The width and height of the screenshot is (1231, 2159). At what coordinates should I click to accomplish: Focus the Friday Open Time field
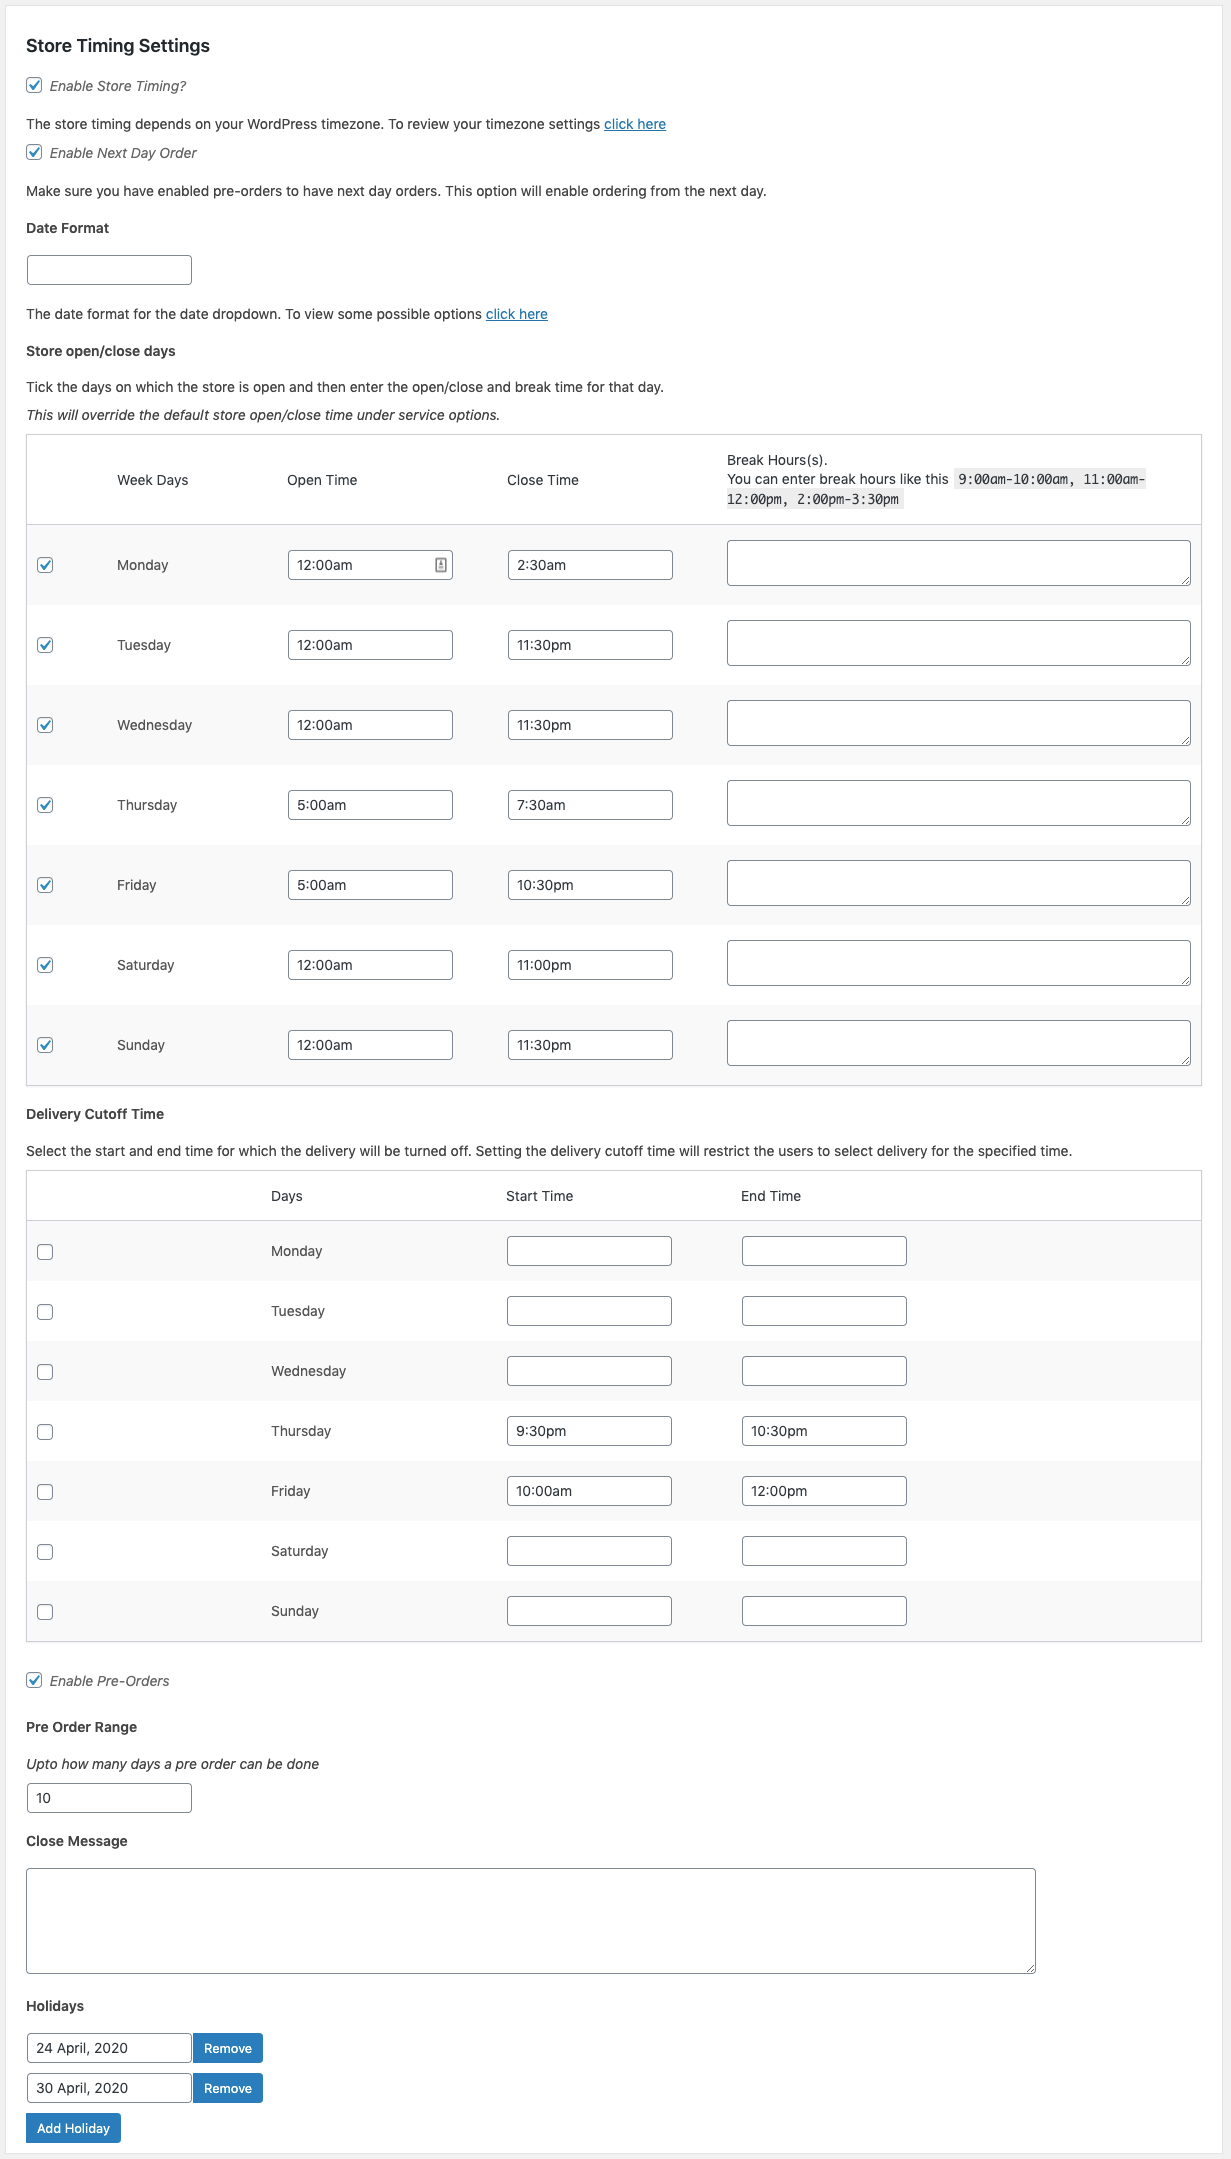(x=370, y=885)
